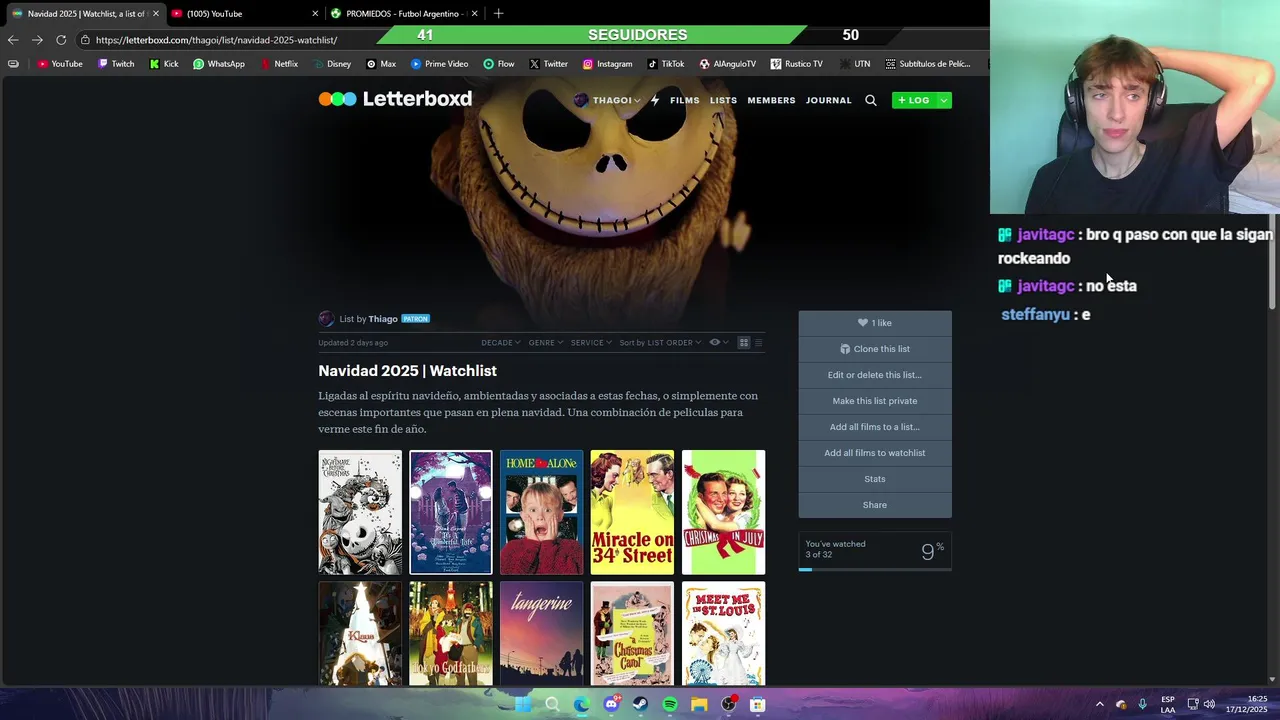Switch to detailed list view
Screen dimensions: 1280x720
(x=758, y=343)
